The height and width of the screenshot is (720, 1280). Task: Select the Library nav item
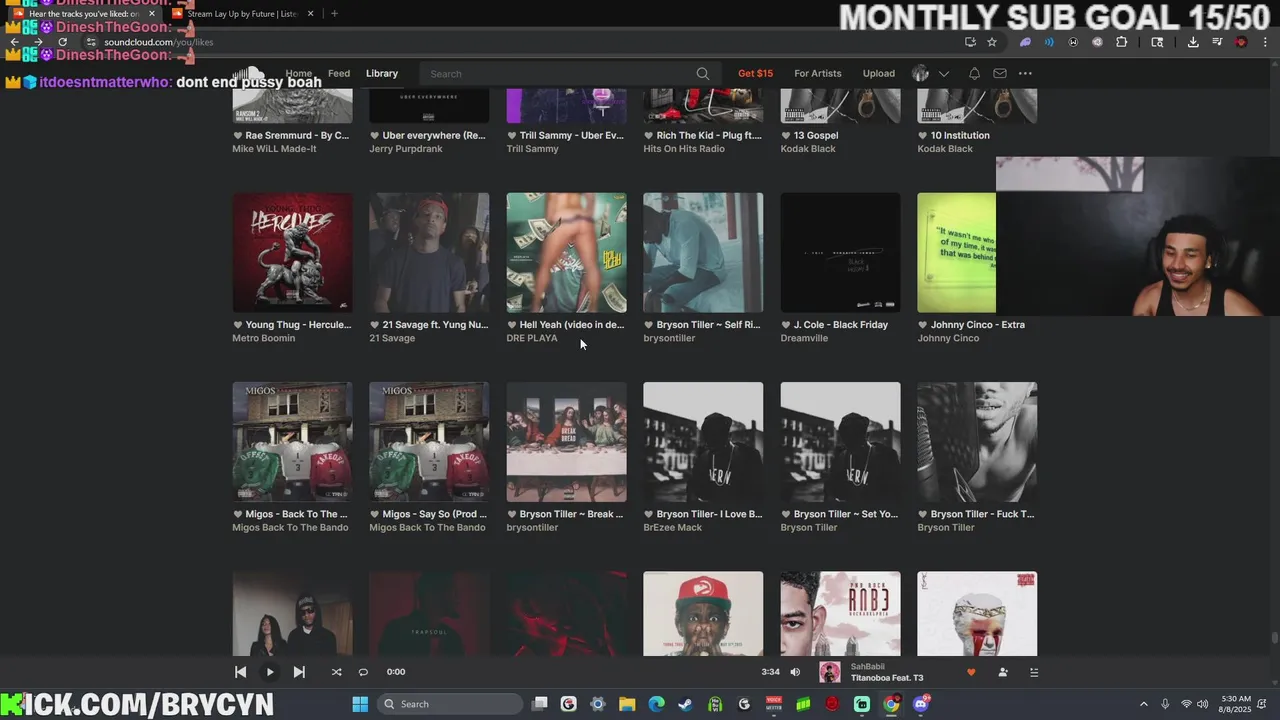click(x=382, y=73)
